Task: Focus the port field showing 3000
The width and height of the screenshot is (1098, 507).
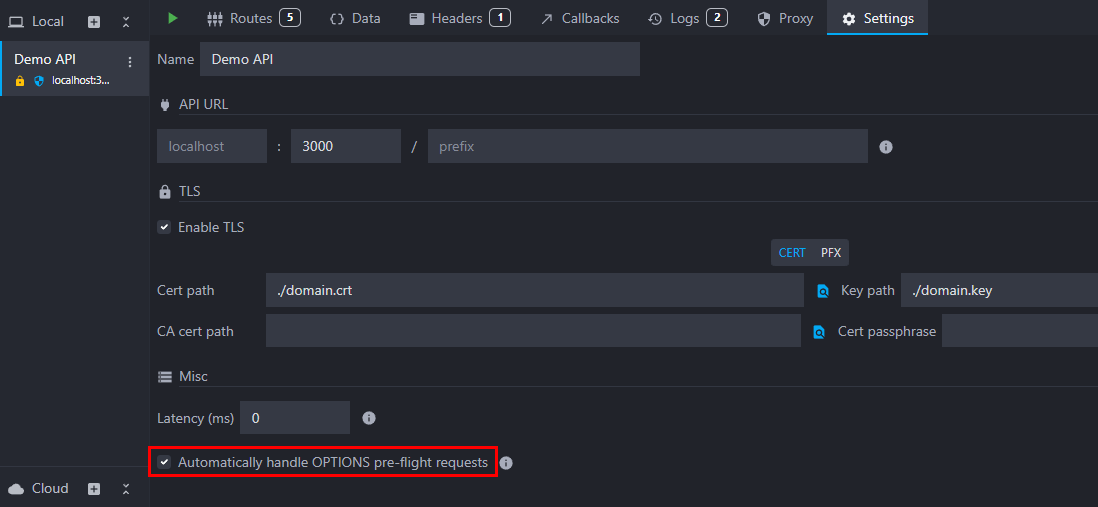Action: (x=345, y=146)
